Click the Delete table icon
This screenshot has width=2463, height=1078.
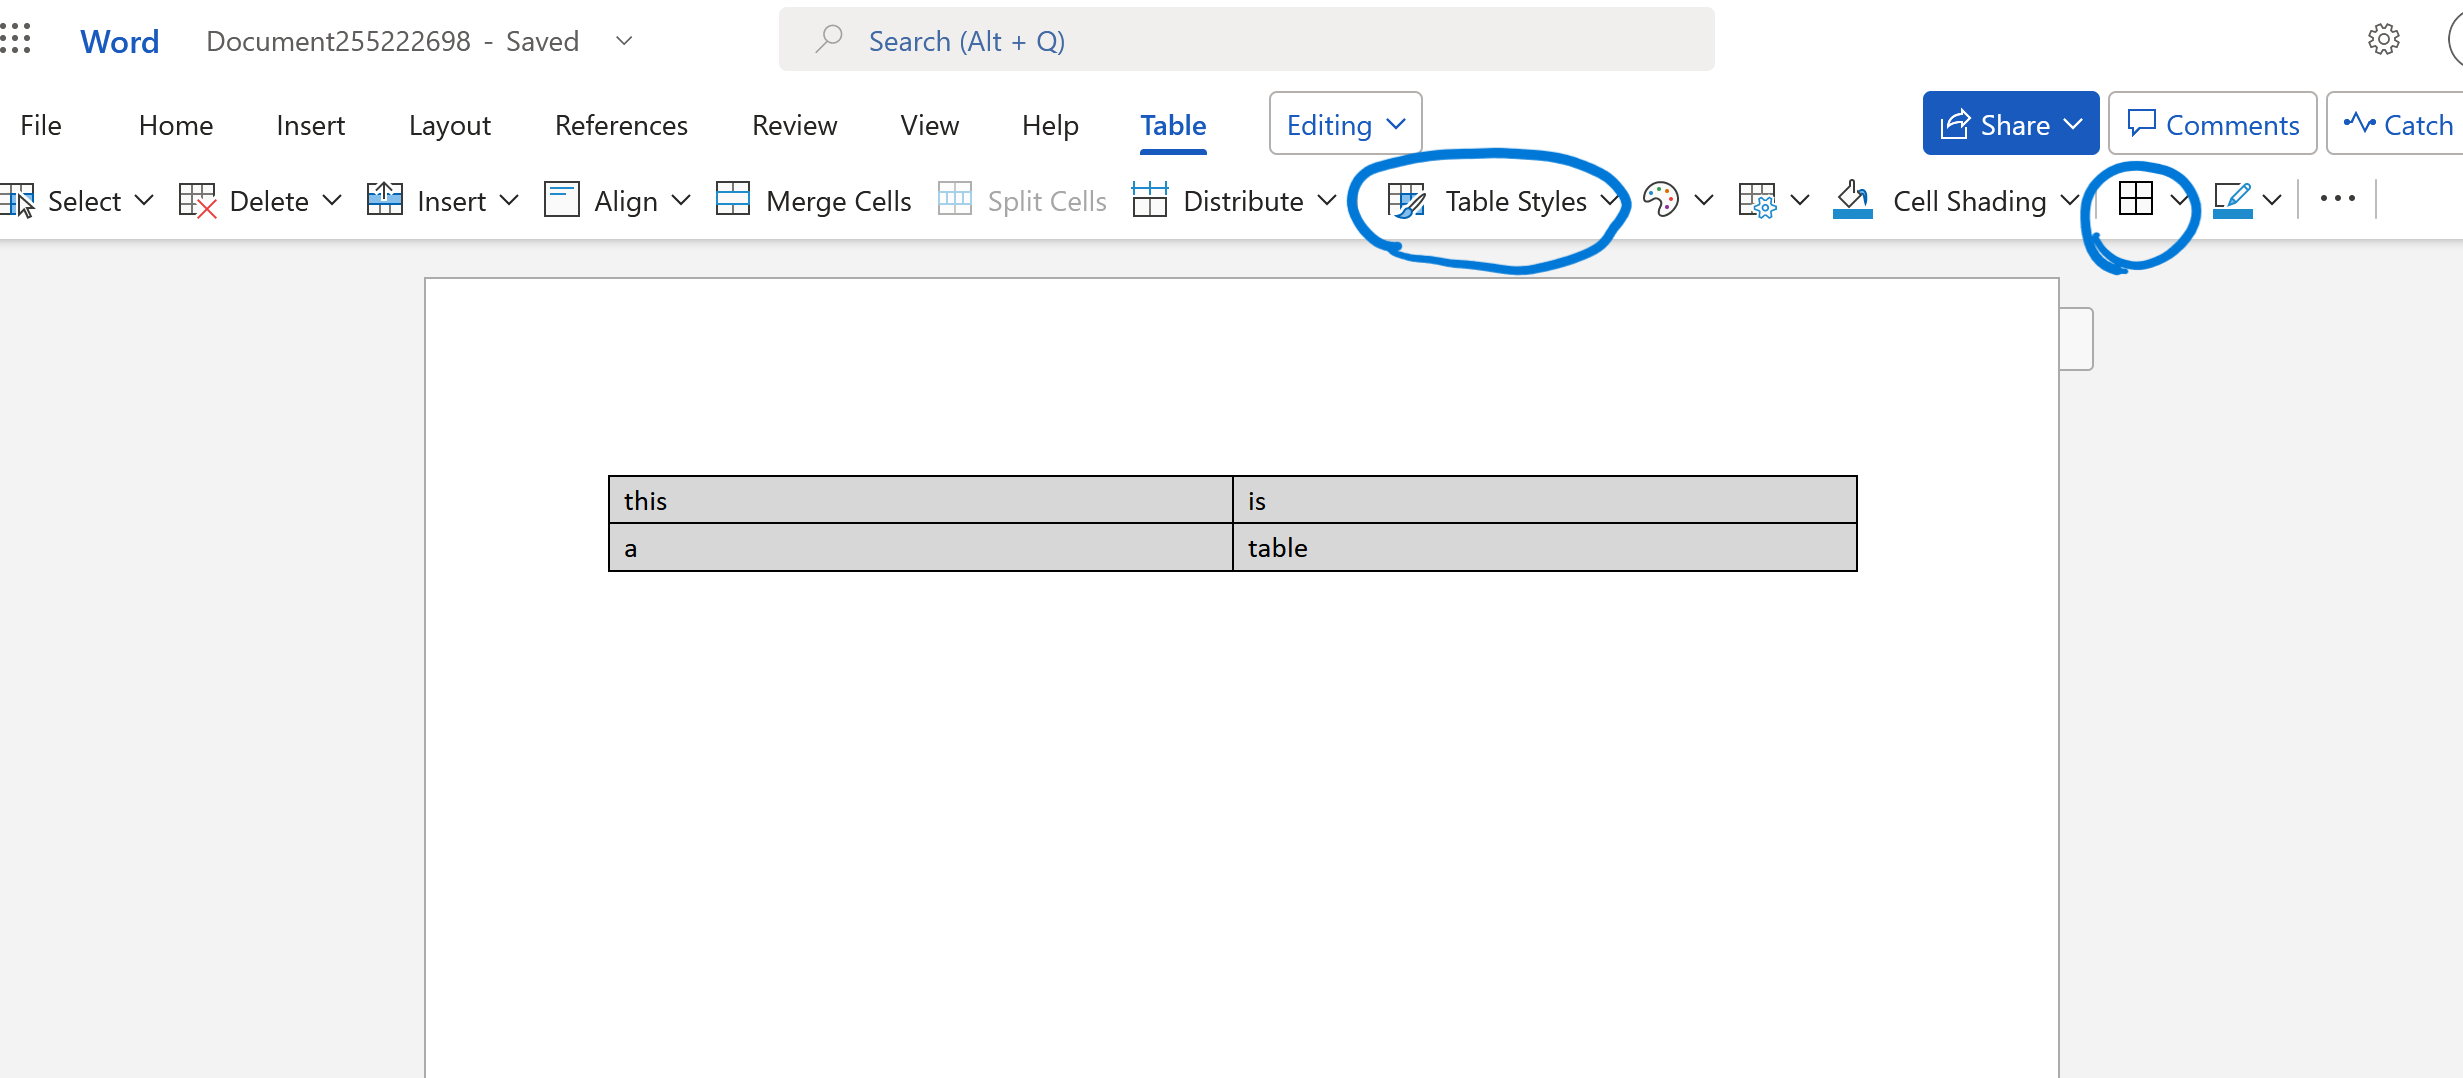pyautogui.click(x=197, y=199)
